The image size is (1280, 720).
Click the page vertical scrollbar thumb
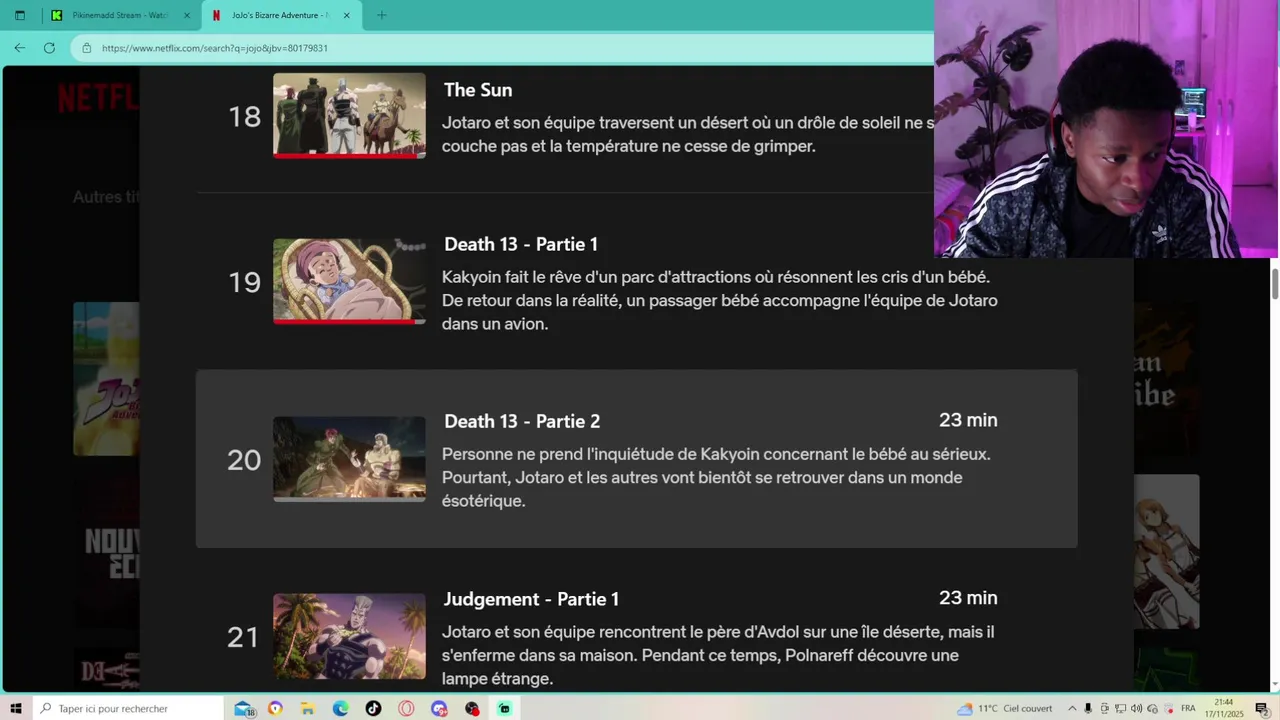(1275, 283)
